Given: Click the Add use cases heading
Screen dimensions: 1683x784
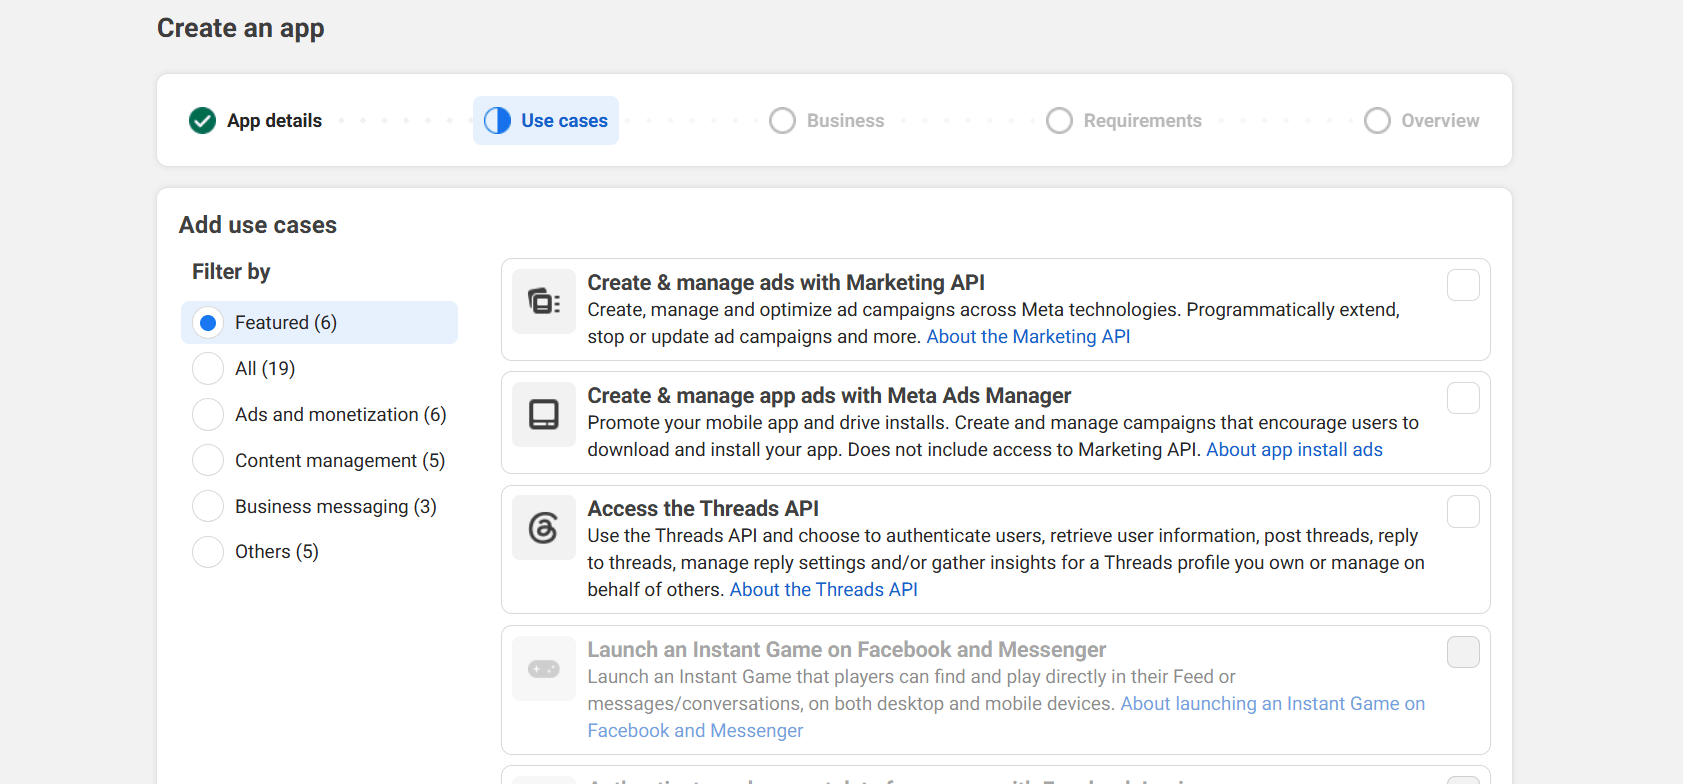Looking at the screenshot, I should coord(258,225).
